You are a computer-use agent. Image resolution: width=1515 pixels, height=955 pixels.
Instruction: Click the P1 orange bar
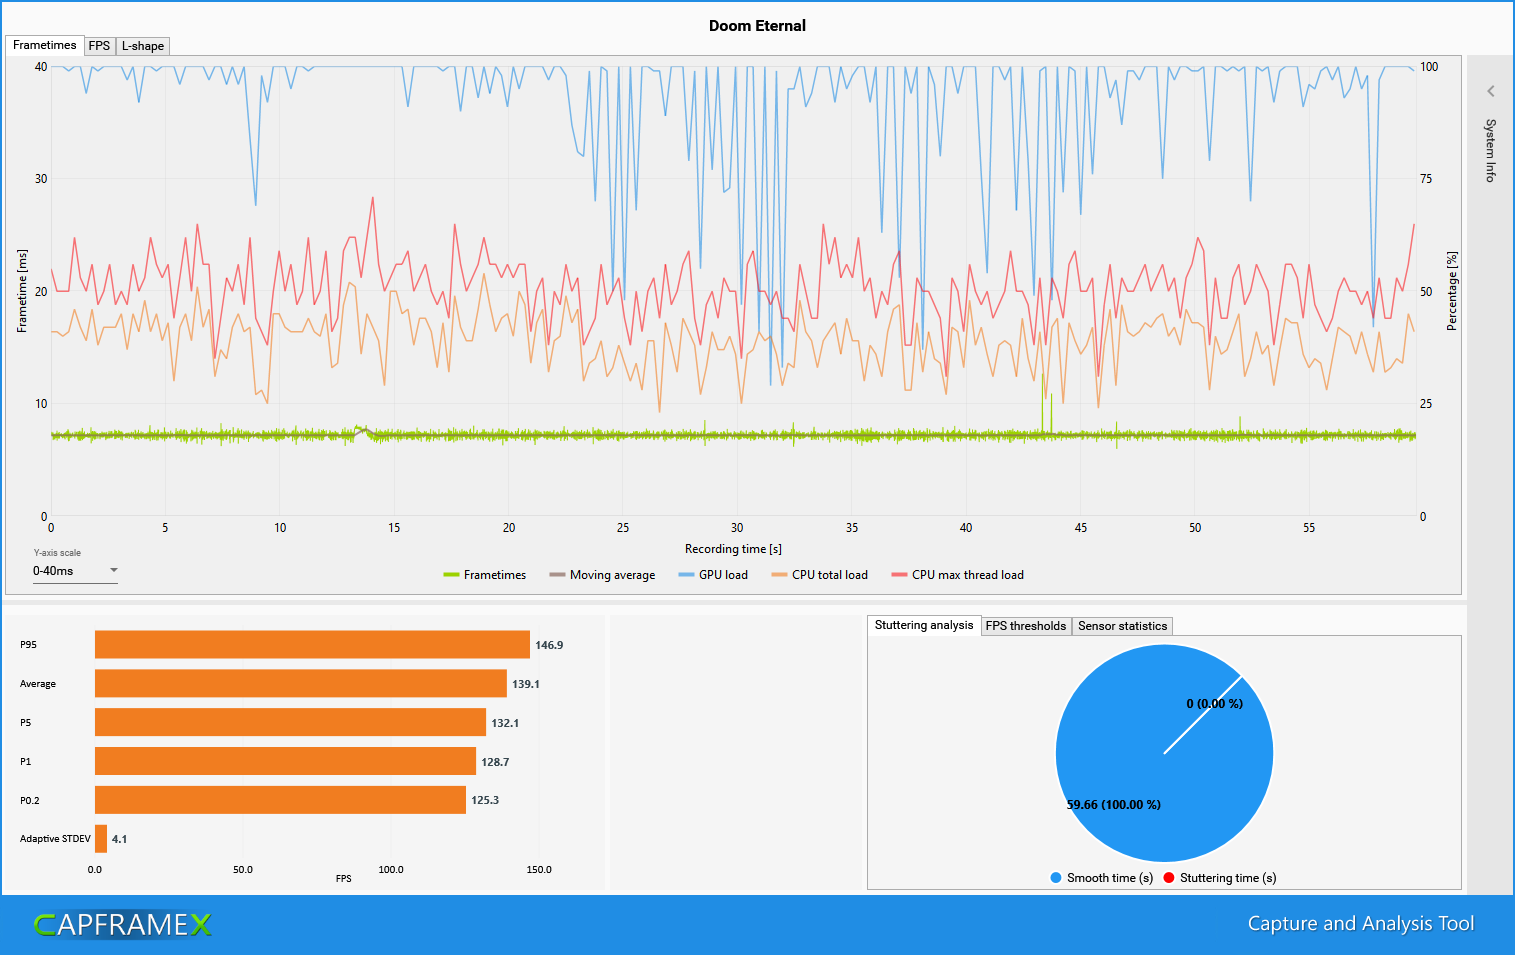pyautogui.click(x=285, y=761)
